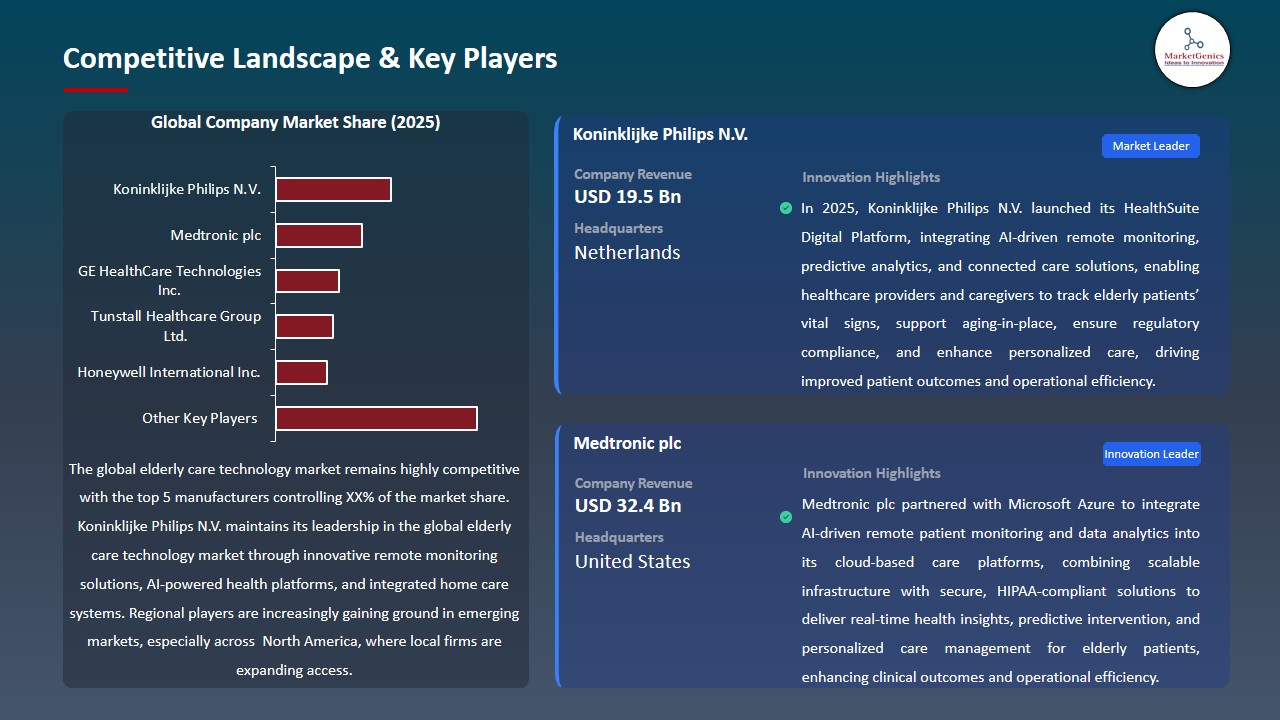Click the Competitive Landscape & Key Players heading

[310, 58]
